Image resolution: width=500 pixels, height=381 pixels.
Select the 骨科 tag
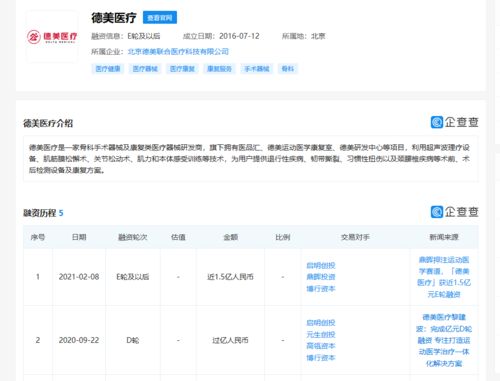pyautogui.click(x=288, y=69)
